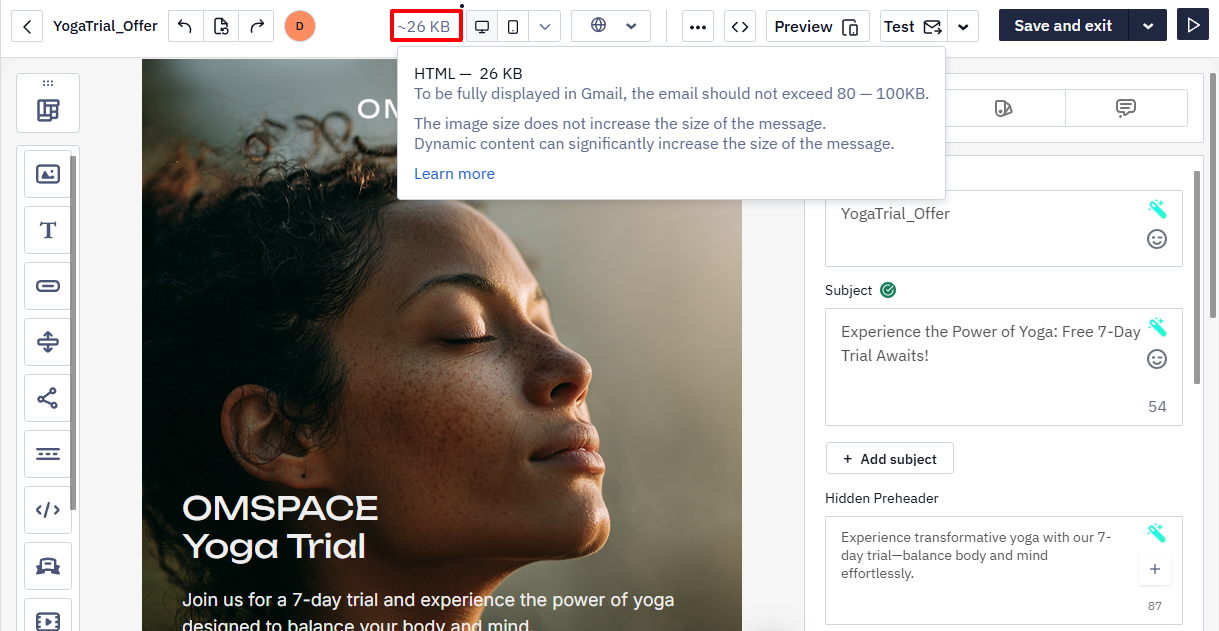Open emoji picker in name field
This screenshot has height=631, width=1219.
coord(1157,239)
